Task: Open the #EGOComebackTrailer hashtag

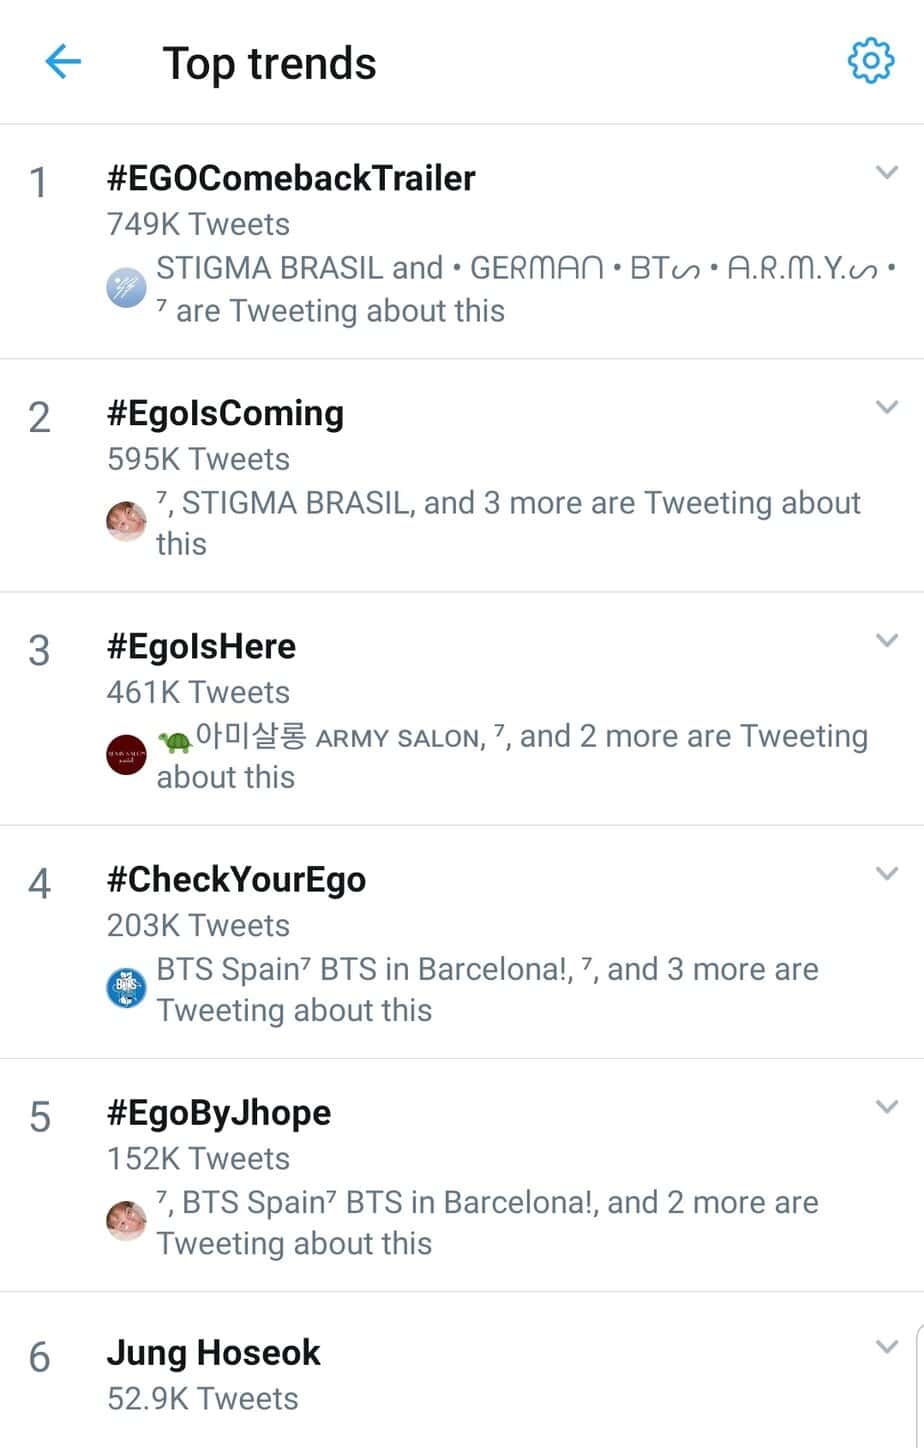Action: click(x=291, y=179)
